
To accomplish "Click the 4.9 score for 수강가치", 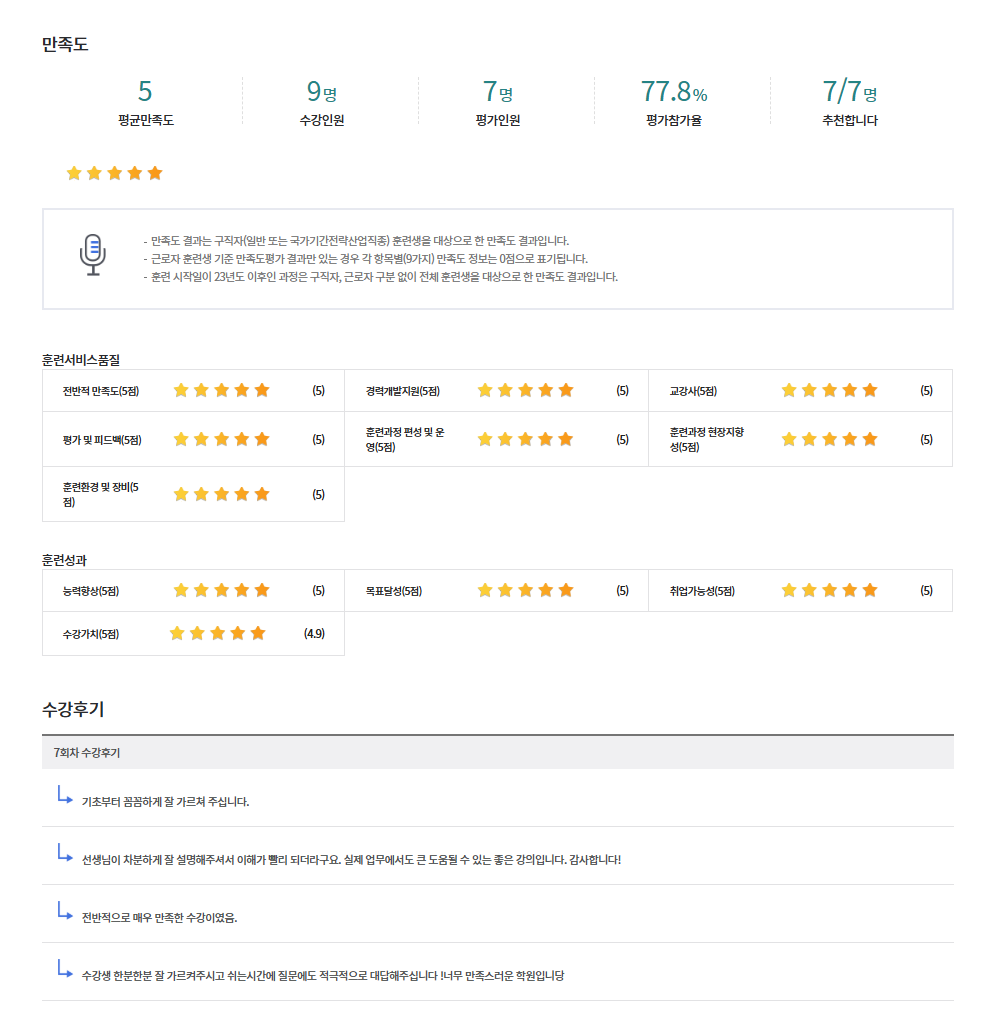I will (314, 633).
